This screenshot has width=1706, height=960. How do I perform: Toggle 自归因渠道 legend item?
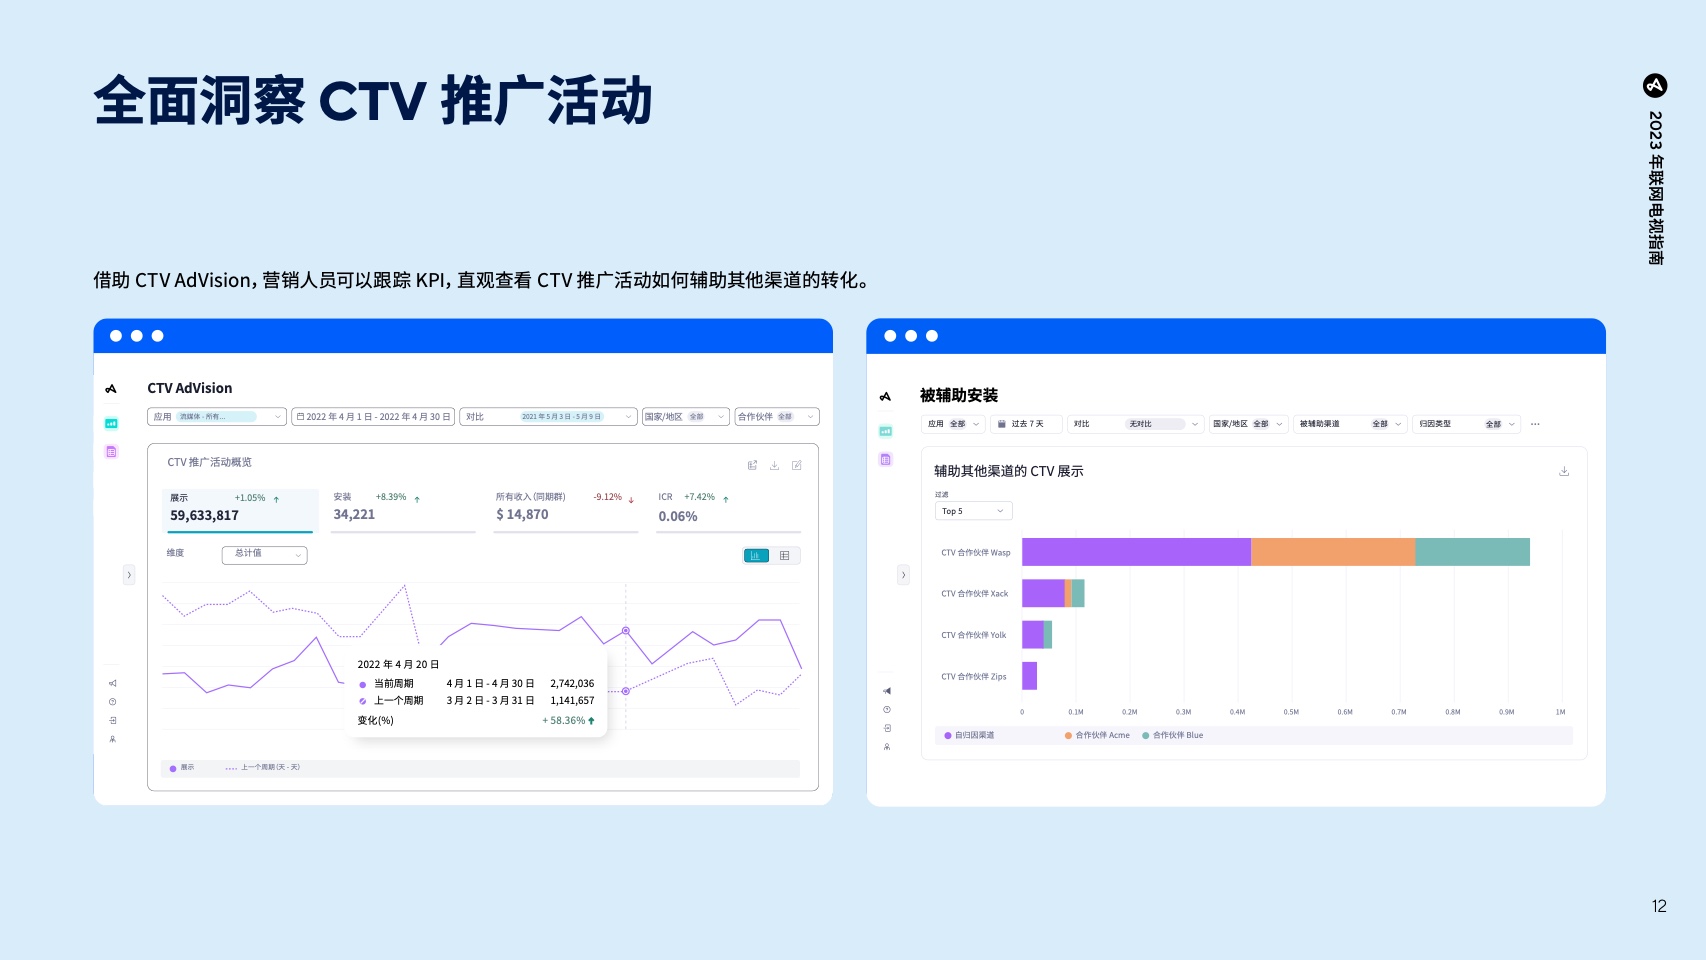point(969,735)
